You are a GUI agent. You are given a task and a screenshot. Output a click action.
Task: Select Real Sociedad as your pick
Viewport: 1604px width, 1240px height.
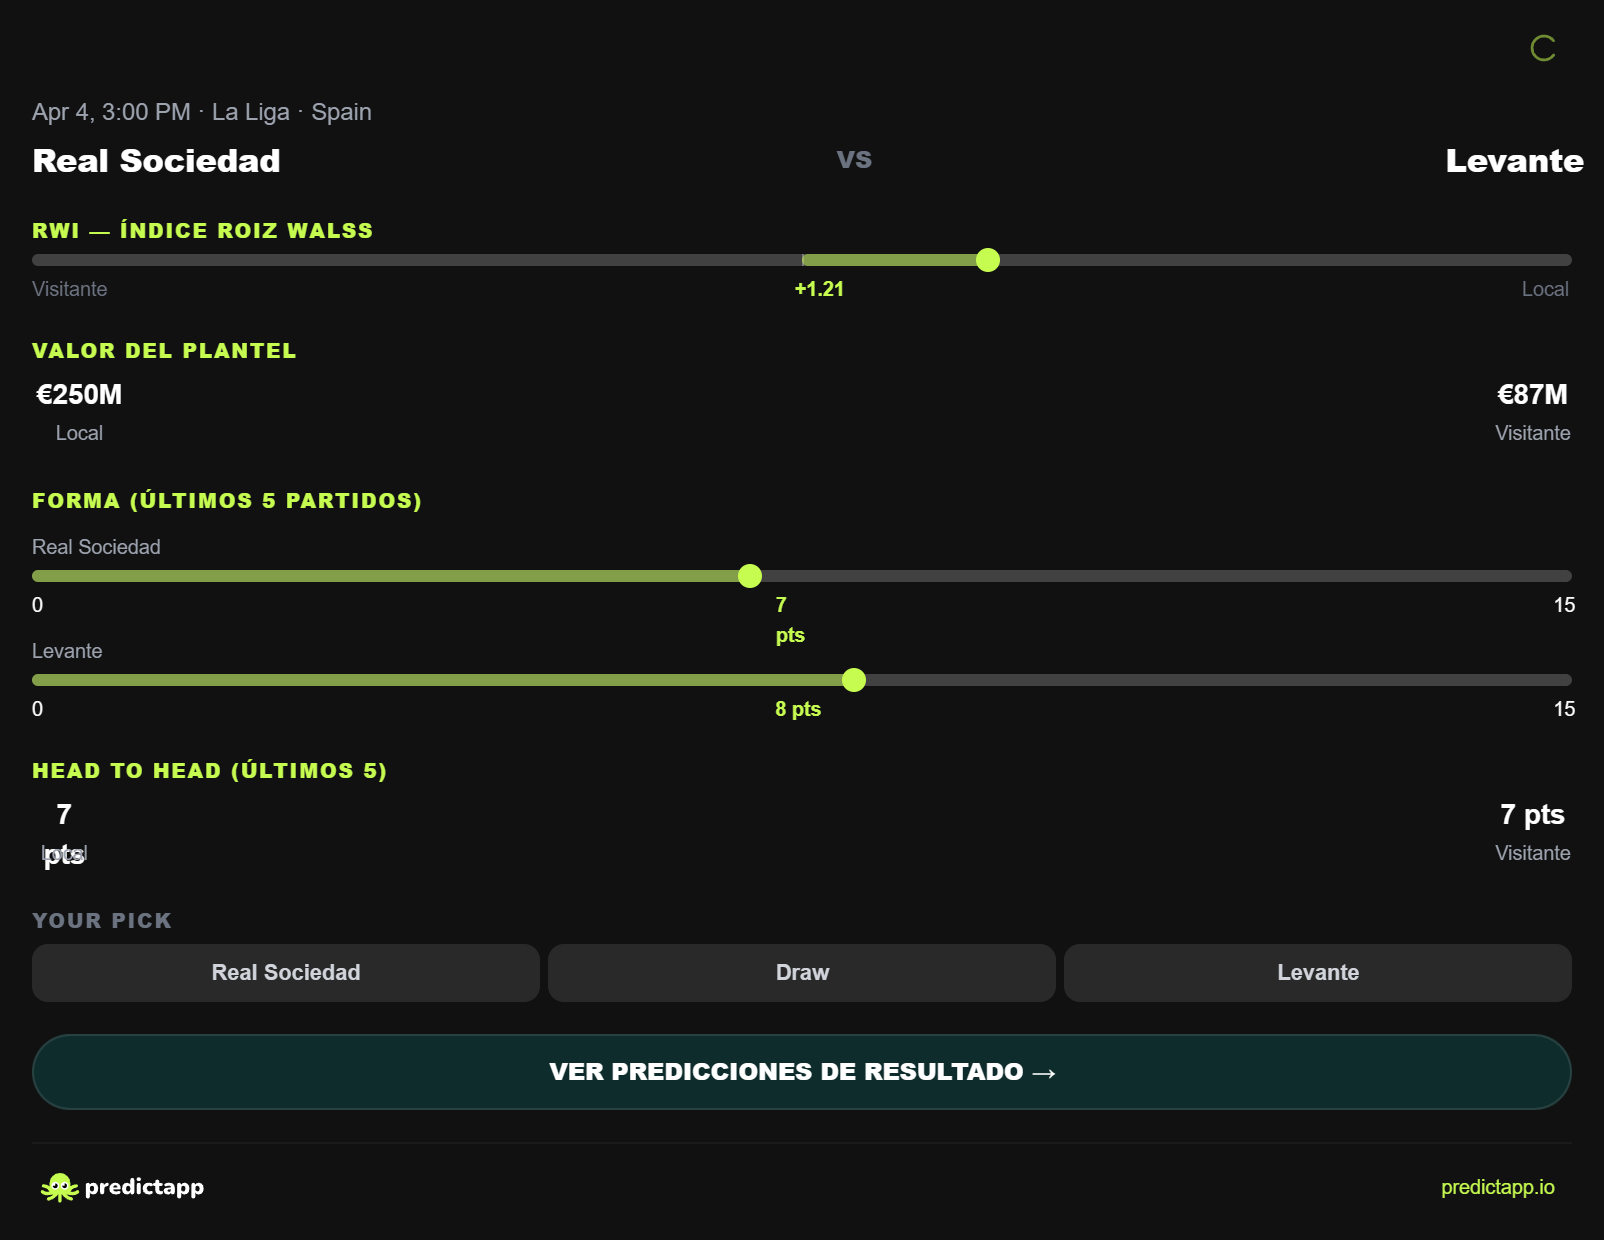pyautogui.click(x=285, y=972)
